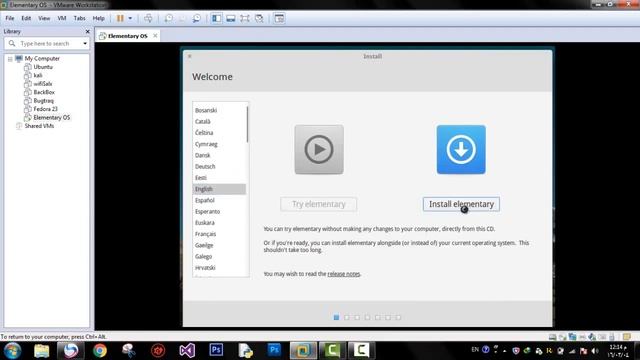The height and width of the screenshot is (360, 640).
Task: Open Visual Studio from taskbar
Action: (187, 350)
